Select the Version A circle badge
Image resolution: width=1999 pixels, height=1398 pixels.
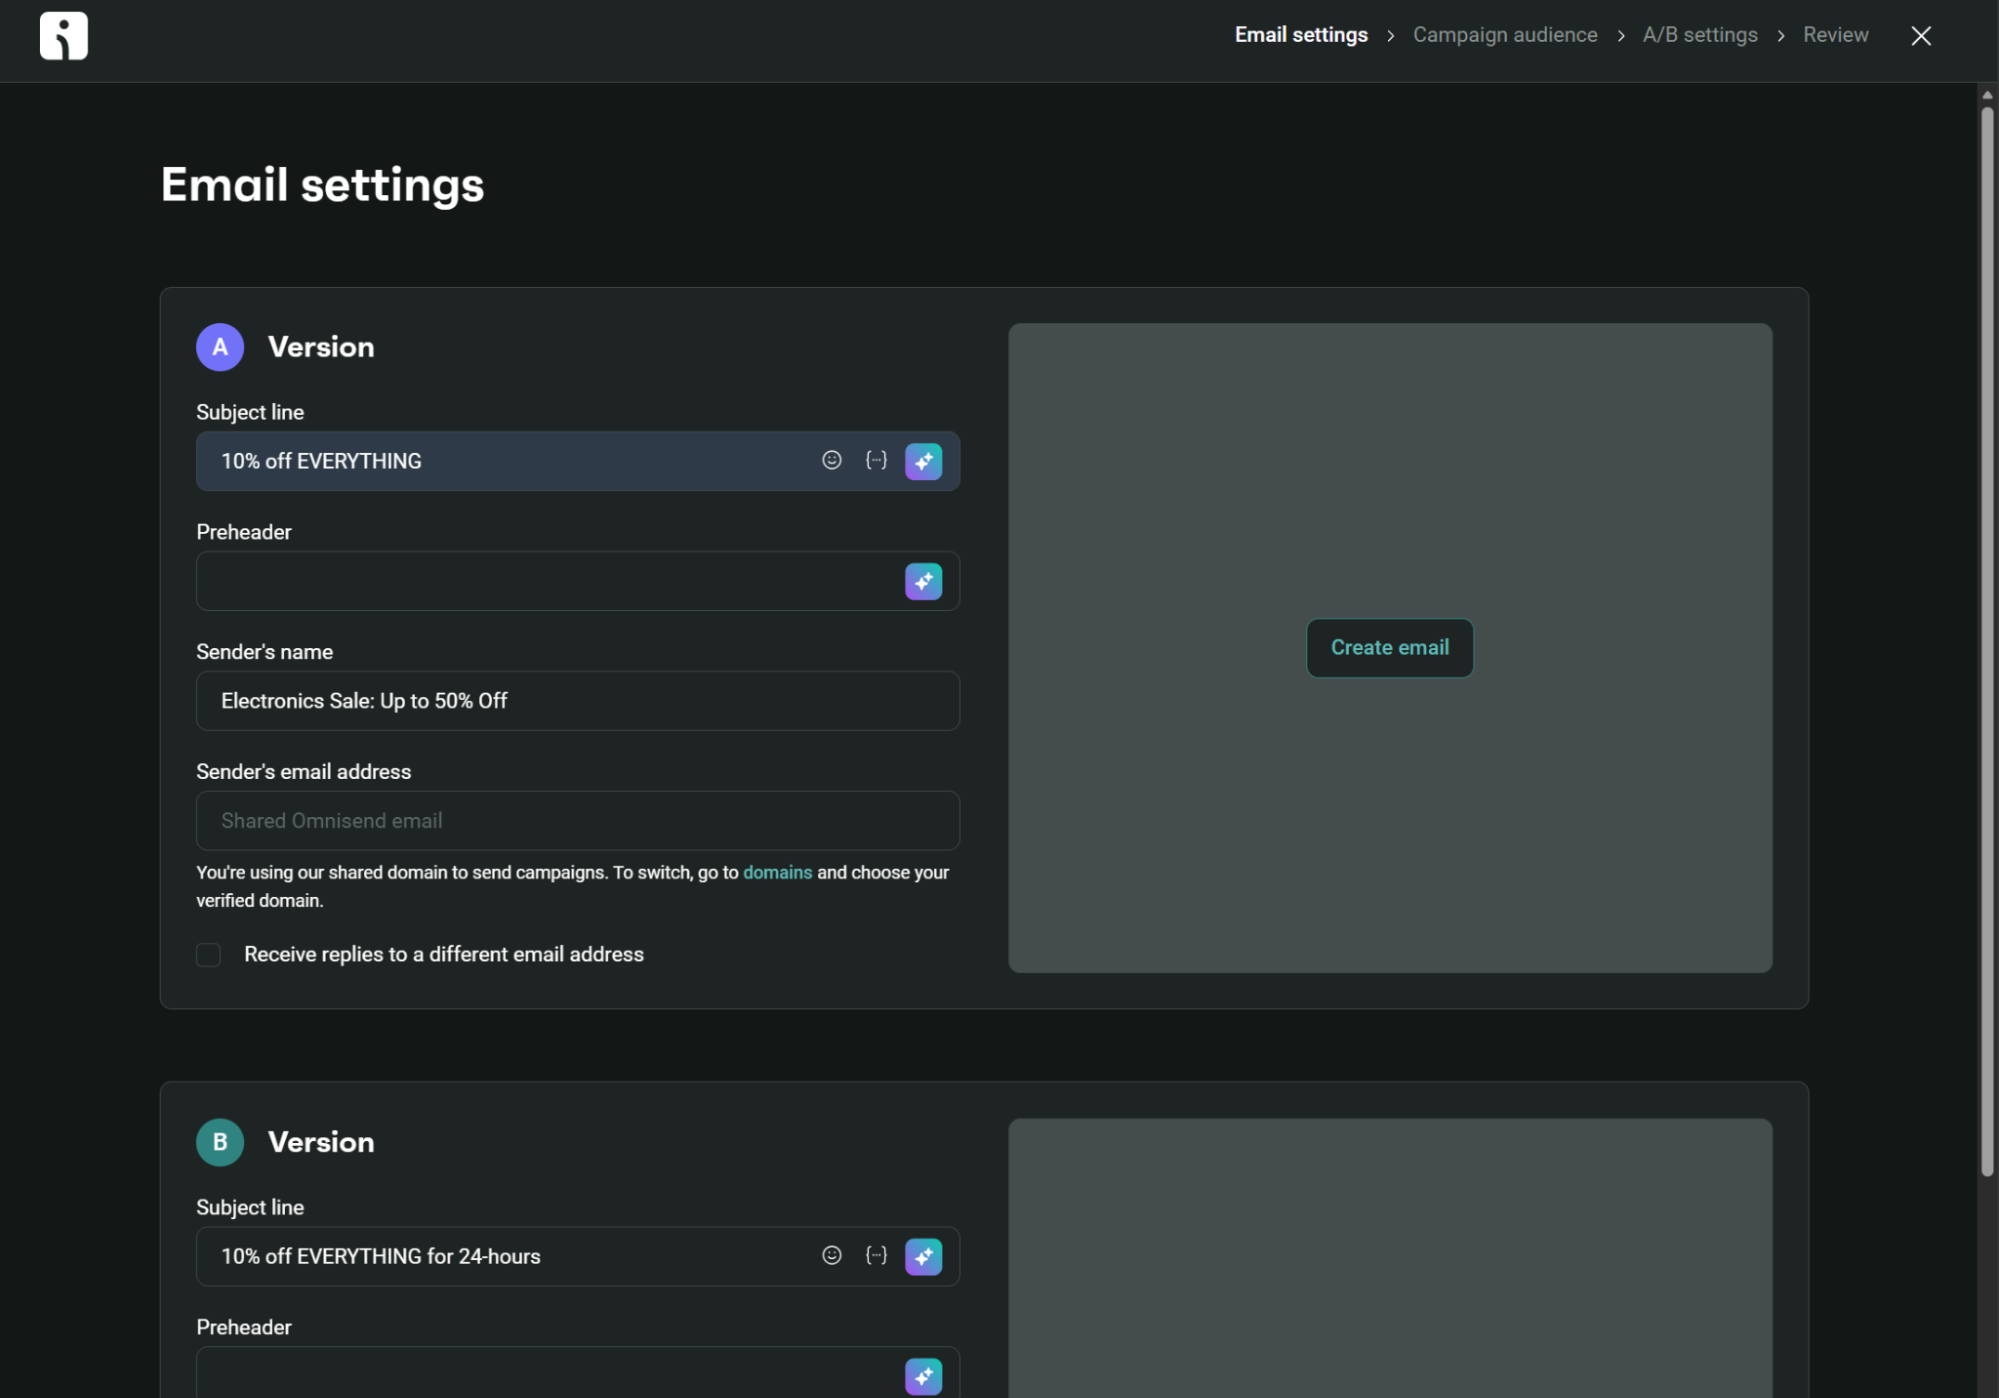[x=220, y=347]
